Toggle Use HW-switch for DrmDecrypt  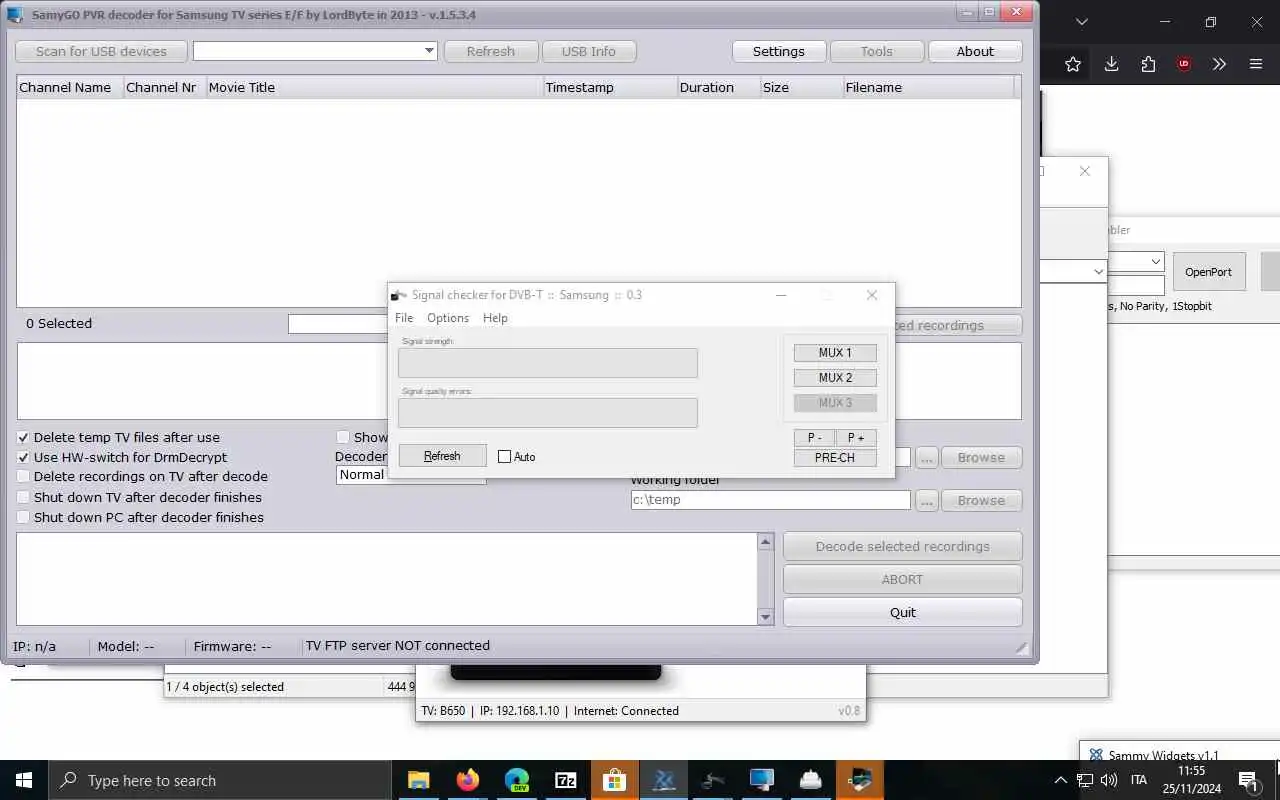point(23,457)
